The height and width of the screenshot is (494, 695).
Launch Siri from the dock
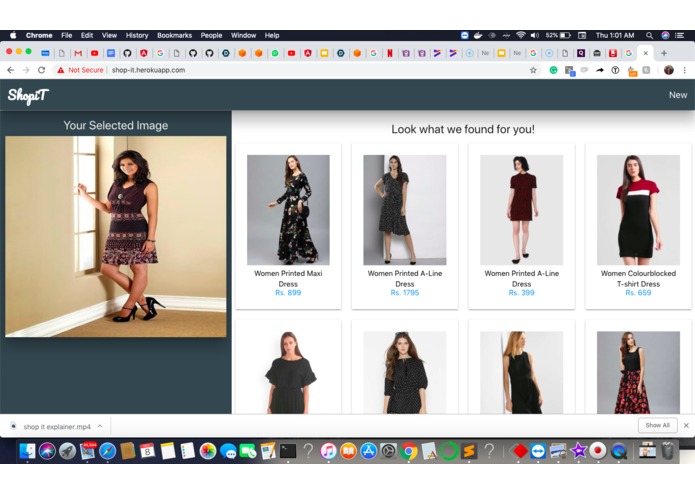(47, 451)
